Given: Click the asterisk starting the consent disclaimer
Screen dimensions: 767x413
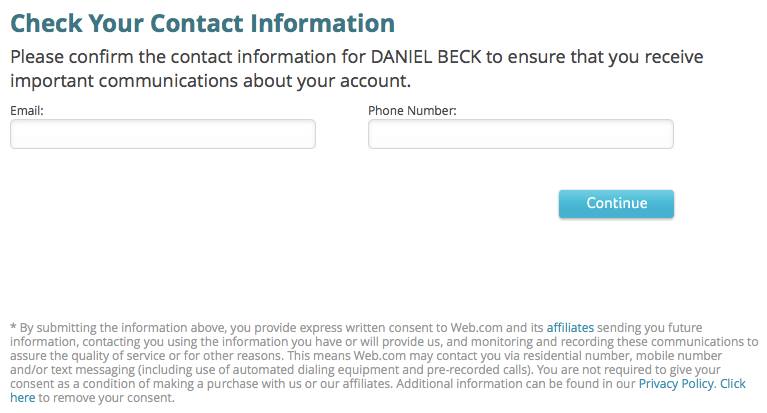Looking at the screenshot, I should tap(12, 328).
